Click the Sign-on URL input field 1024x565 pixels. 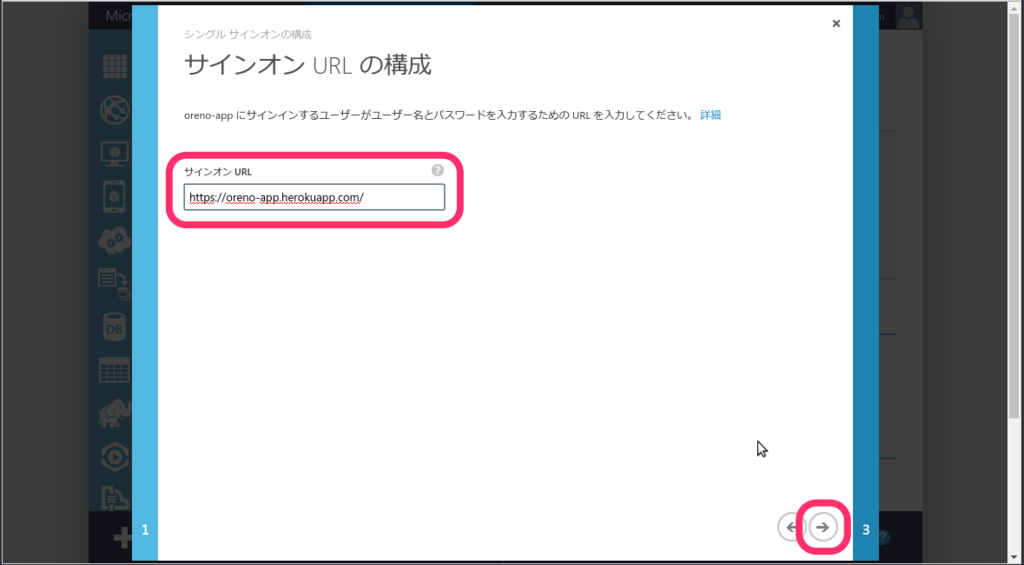pos(314,197)
